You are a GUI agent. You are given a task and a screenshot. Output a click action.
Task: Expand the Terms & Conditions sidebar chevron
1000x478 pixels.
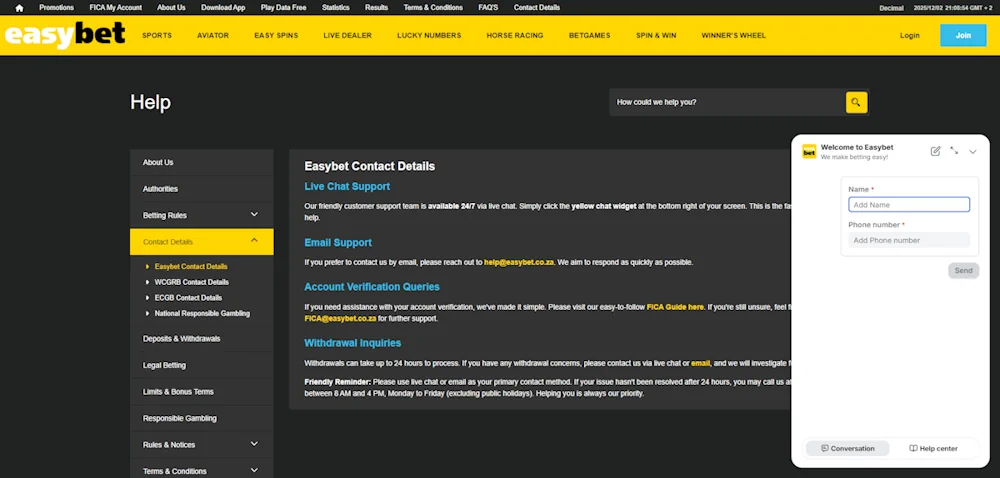click(254, 470)
